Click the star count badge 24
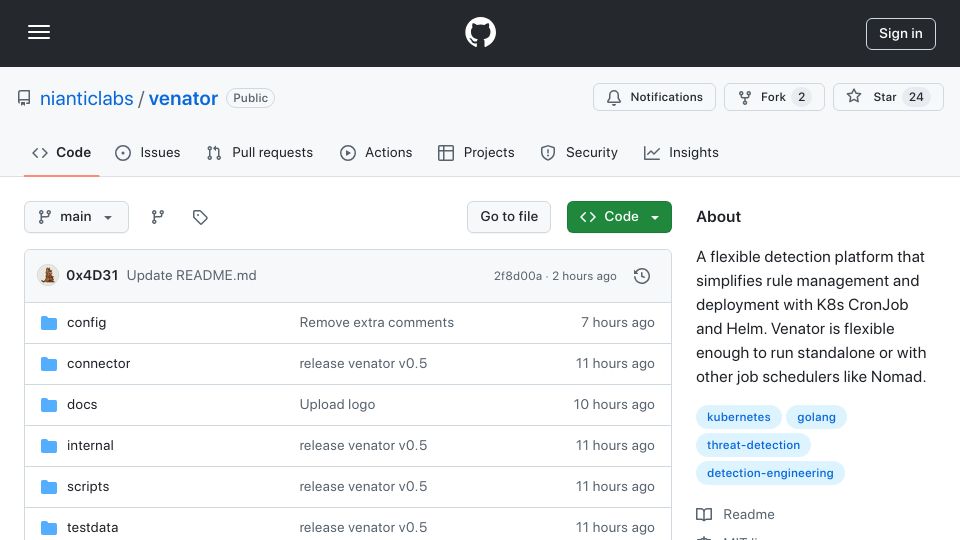 click(x=916, y=97)
